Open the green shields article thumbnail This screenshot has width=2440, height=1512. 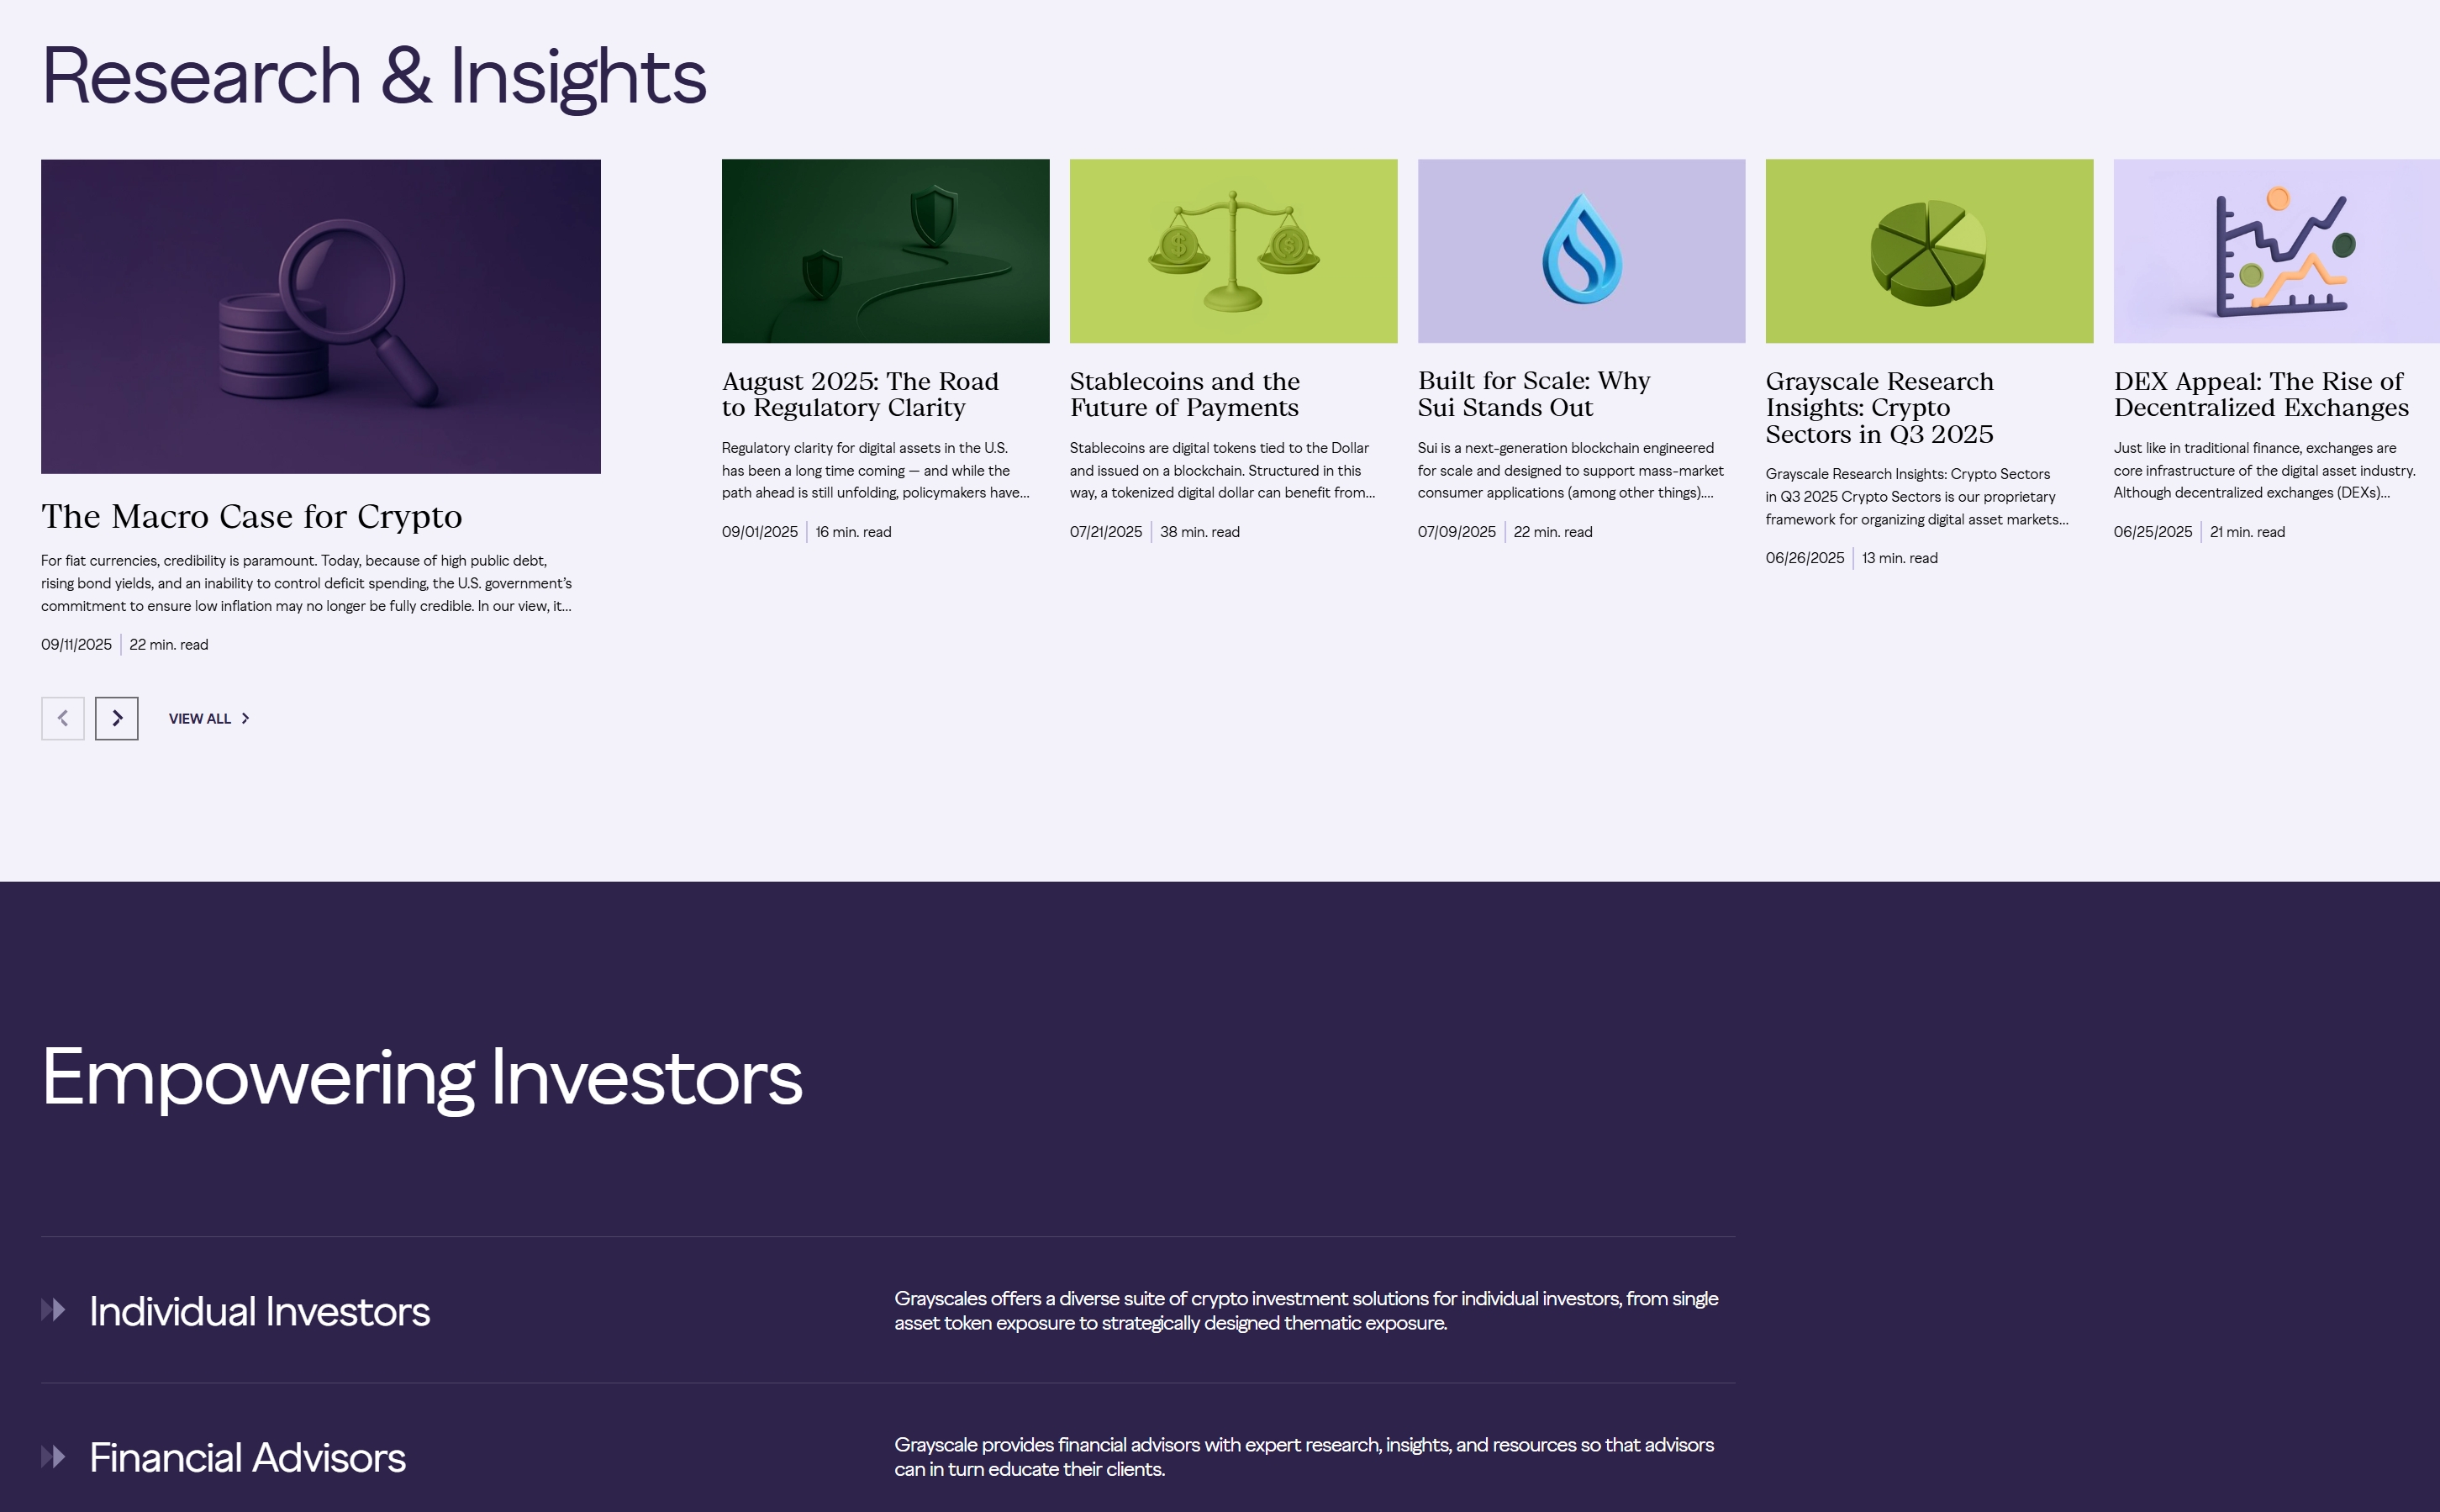coord(886,251)
